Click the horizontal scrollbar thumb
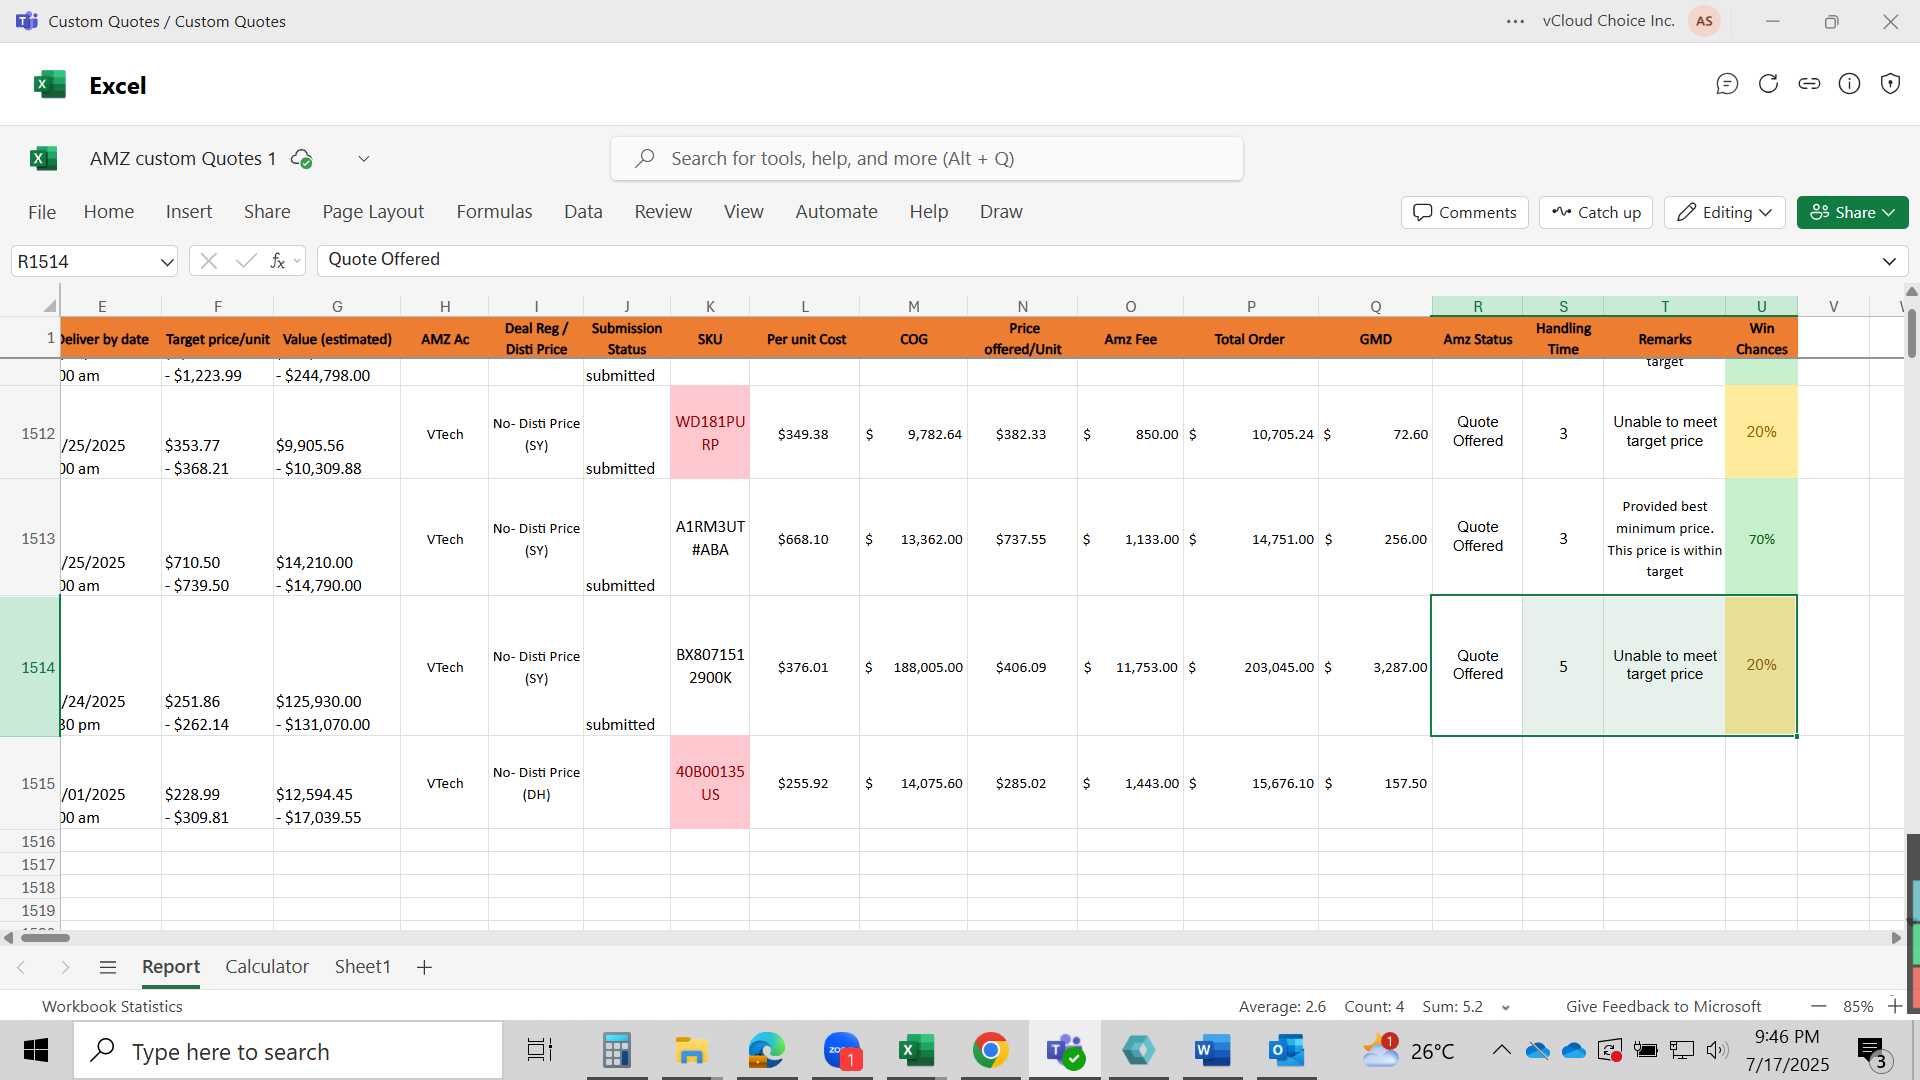Image resolution: width=1920 pixels, height=1080 pixels. (x=46, y=938)
